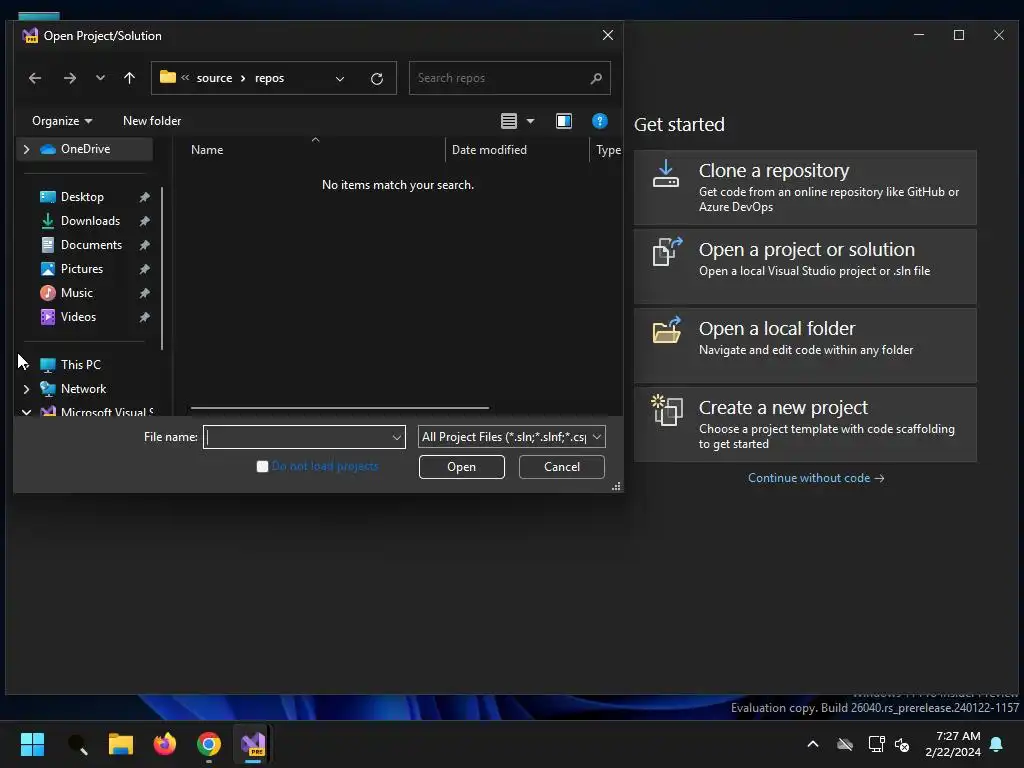Sort by the Type column header
The height and width of the screenshot is (768, 1024).
pyautogui.click(x=607, y=150)
